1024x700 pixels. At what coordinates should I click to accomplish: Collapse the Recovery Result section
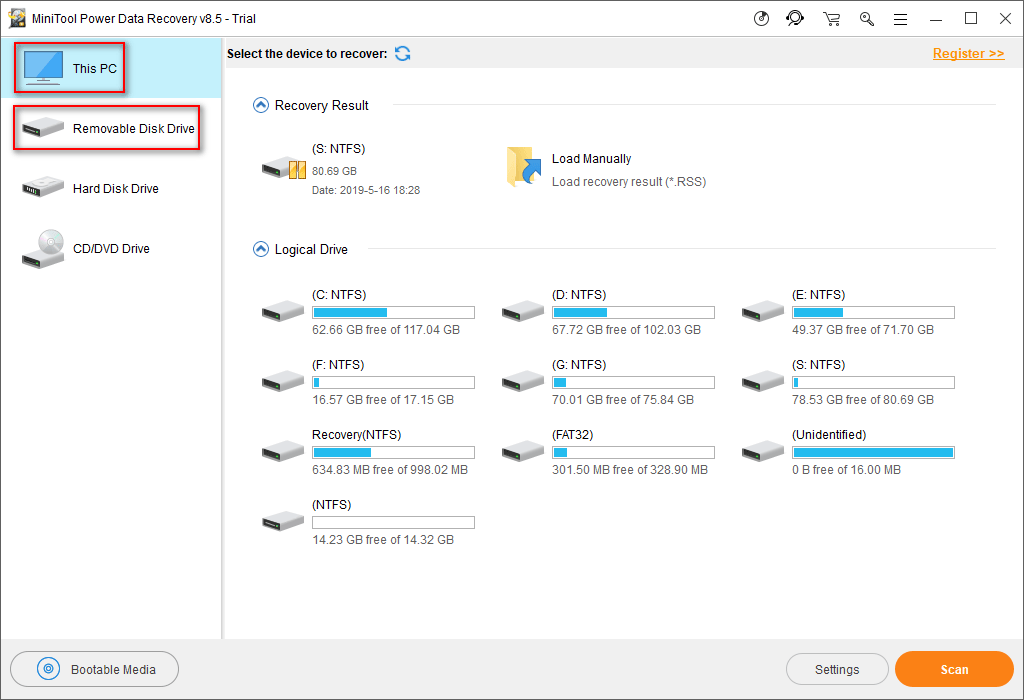[x=259, y=105]
